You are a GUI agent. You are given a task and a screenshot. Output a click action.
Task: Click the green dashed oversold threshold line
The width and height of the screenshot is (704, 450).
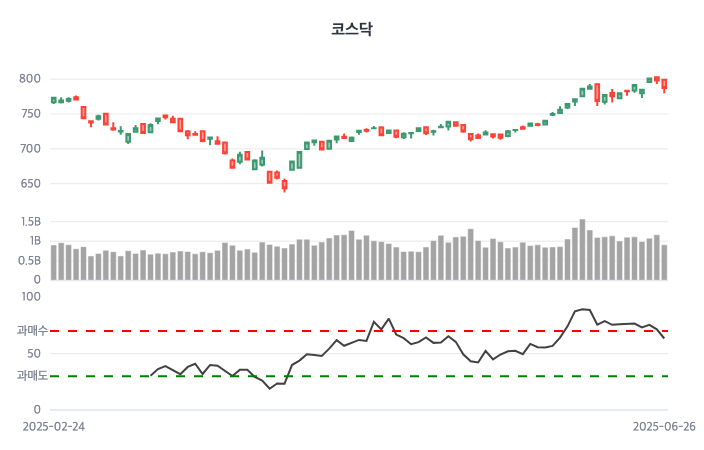[400, 376]
